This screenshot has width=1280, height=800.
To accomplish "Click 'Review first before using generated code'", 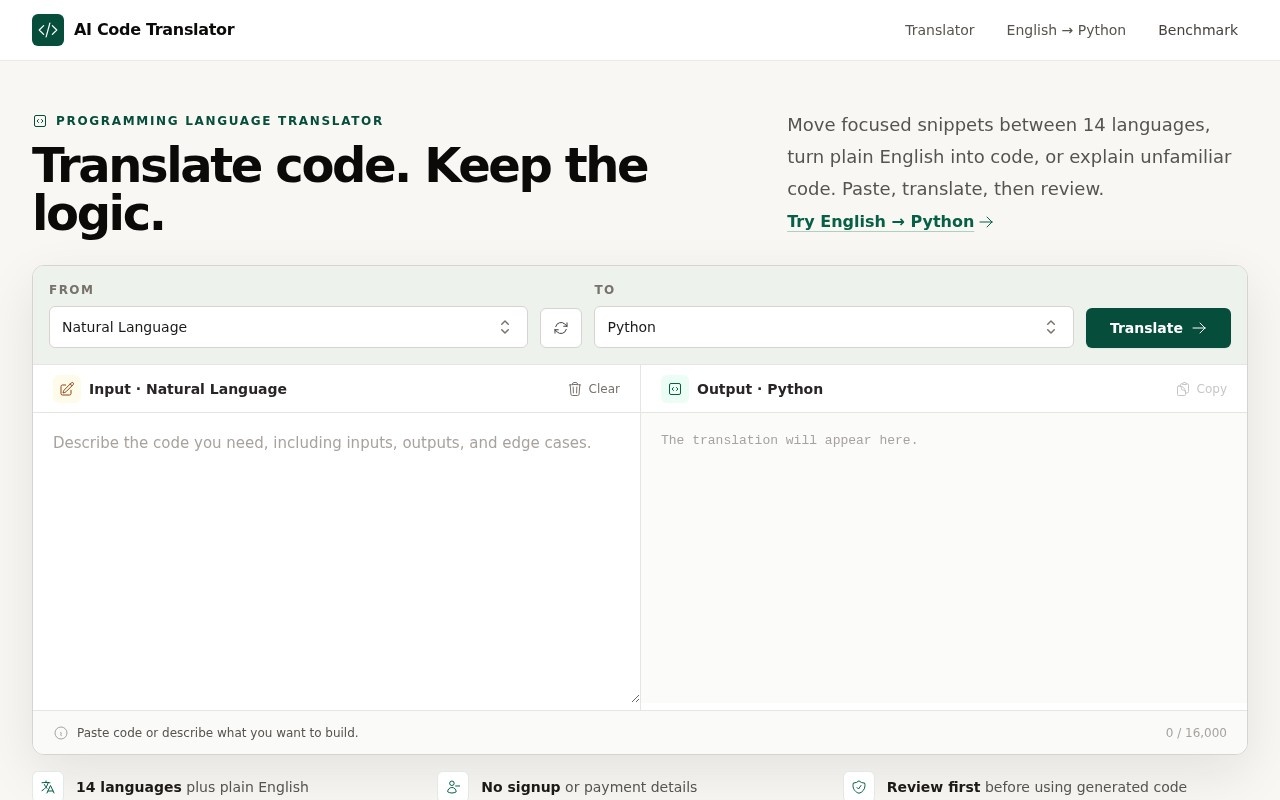I will (x=1037, y=787).
